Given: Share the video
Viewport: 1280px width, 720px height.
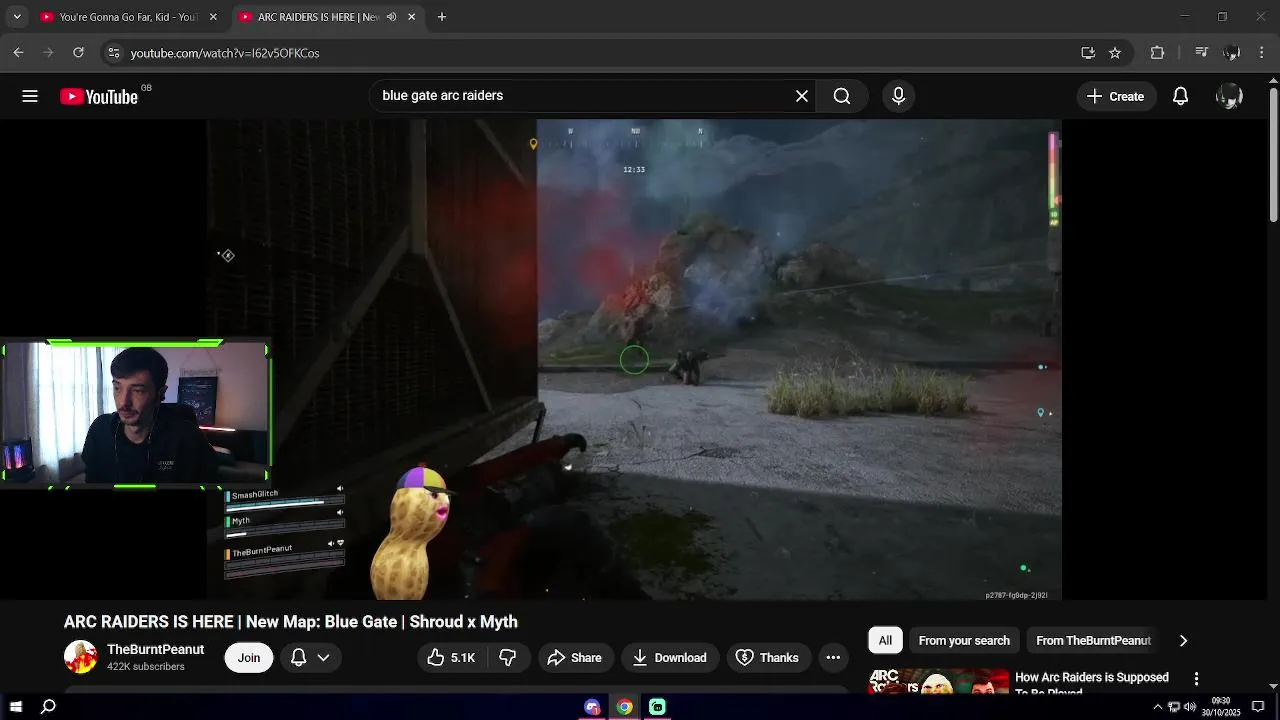Looking at the screenshot, I should (575, 658).
